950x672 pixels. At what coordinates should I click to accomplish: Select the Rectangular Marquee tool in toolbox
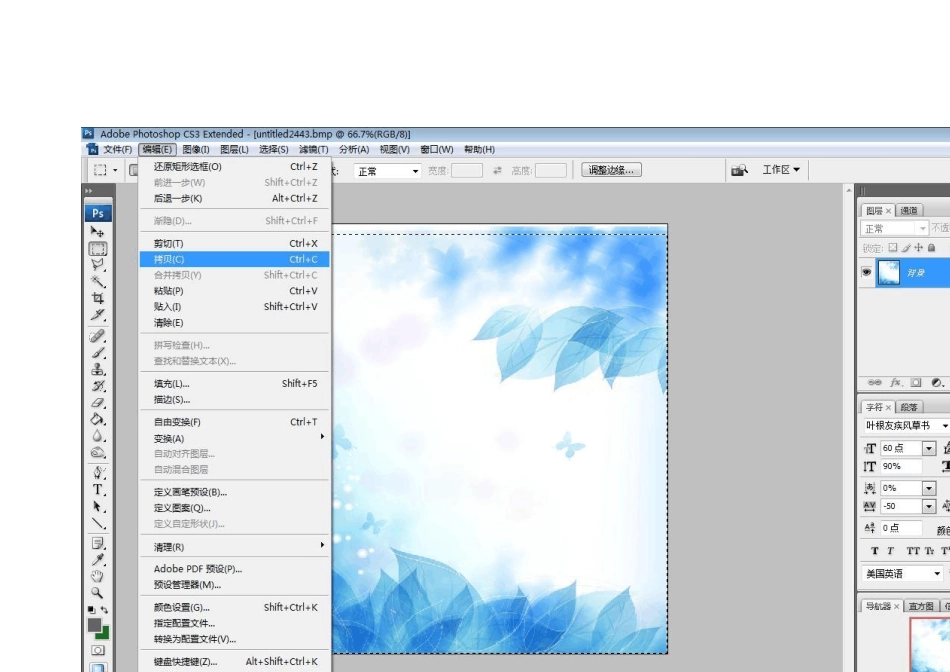pos(98,248)
